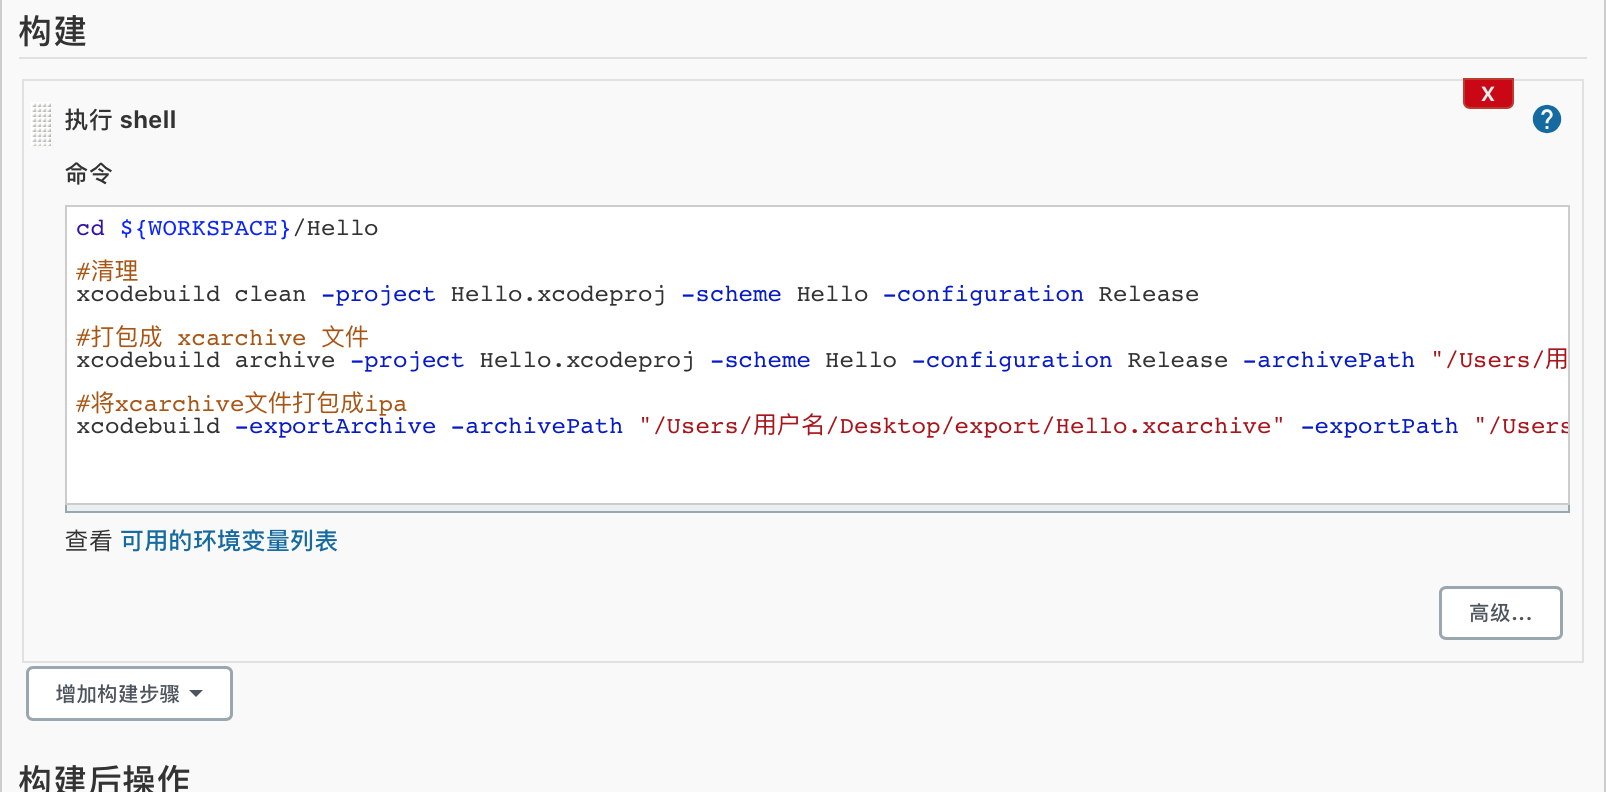Viewport: 1606px width, 792px height.
Task: Click the resize bar below the command textarea
Action: pyautogui.click(x=816, y=508)
